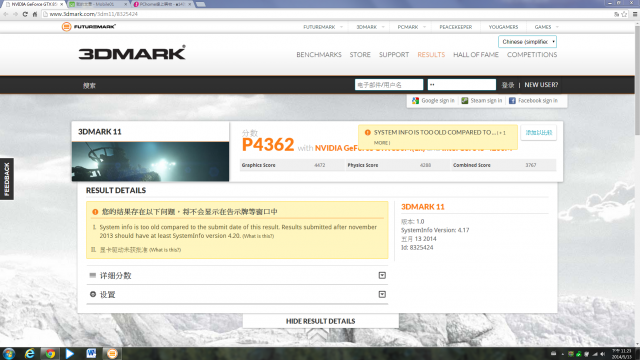This screenshot has height=360, width=640.
Task: Open the 3DMARK top menu dropdown
Action: coord(370,27)
